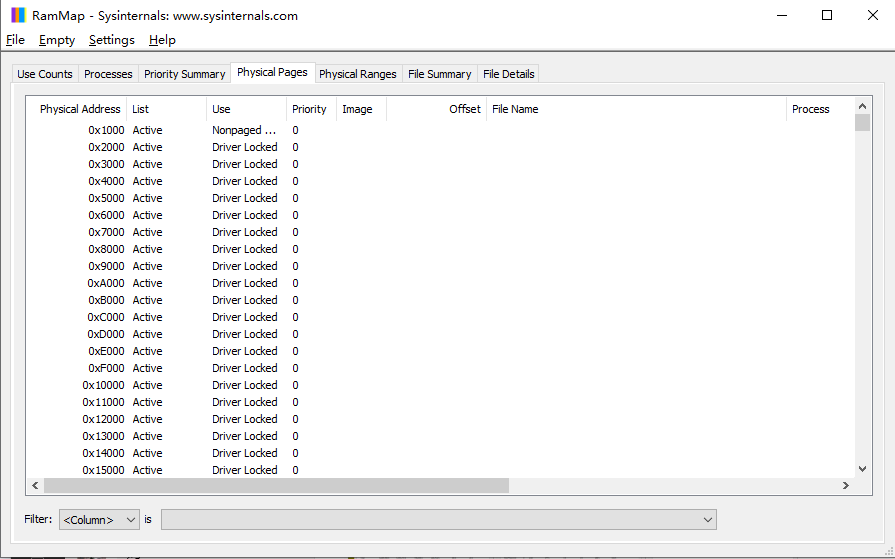Click the vertical scrollbar down arrow
Screen dimensions: 895x559
(862, 468)
